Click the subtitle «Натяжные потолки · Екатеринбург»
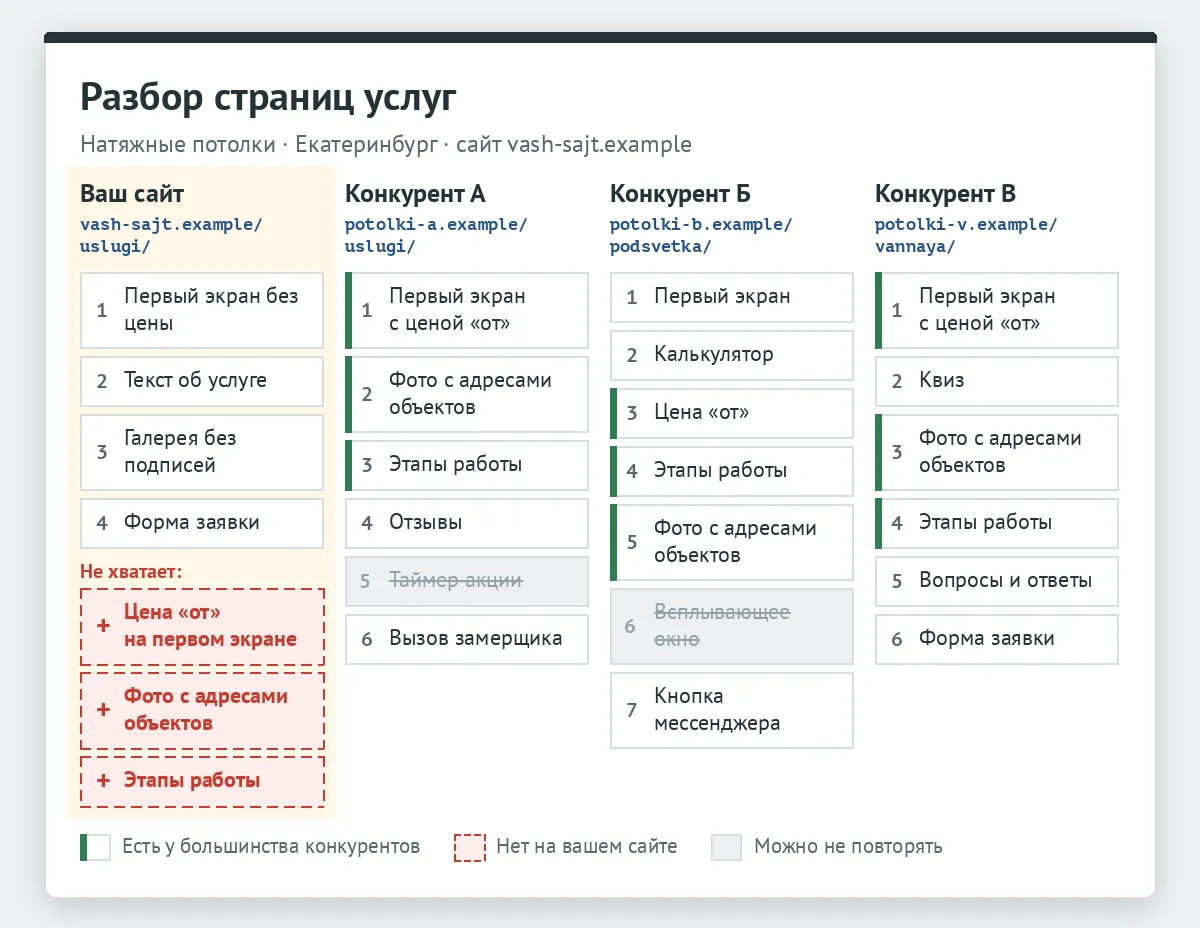1200x928 pixels. (x=259, y=144)
